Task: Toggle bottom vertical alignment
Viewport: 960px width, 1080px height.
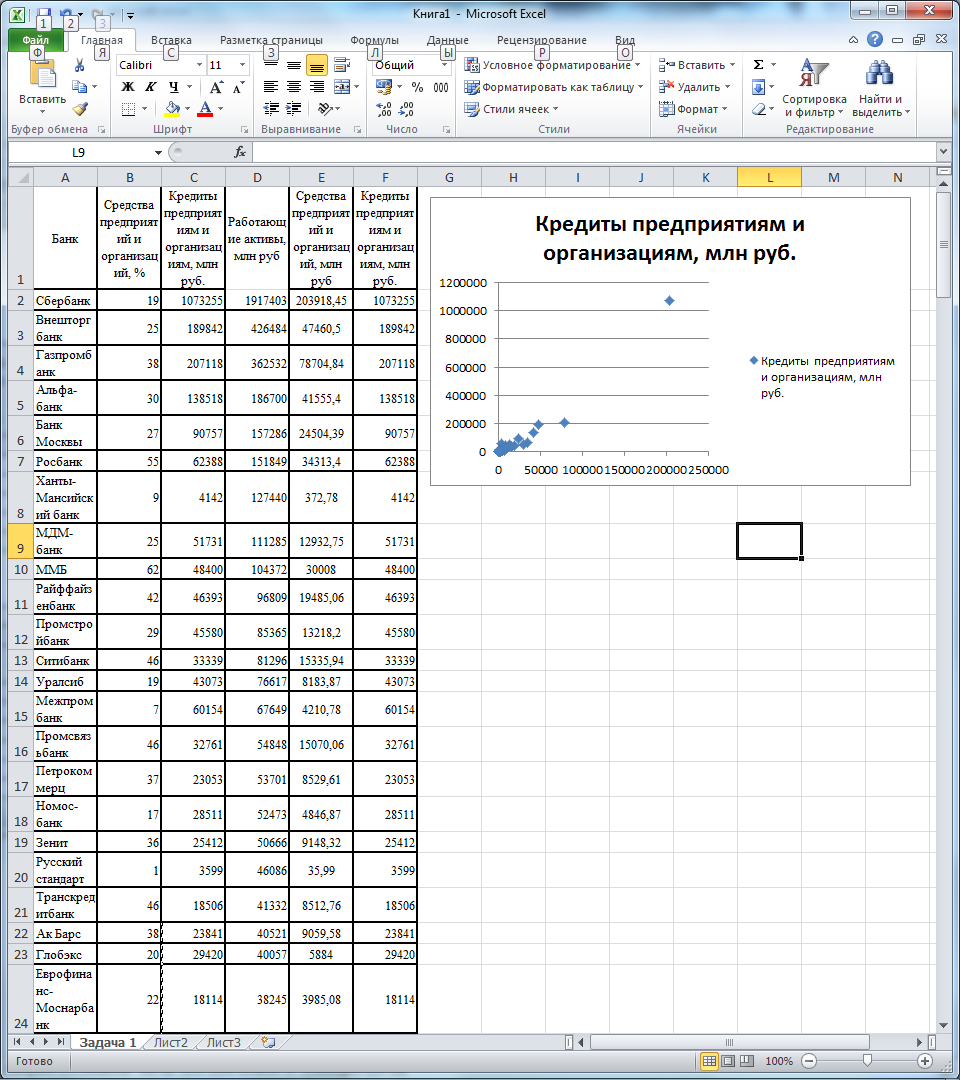Action: coord(317,65)
